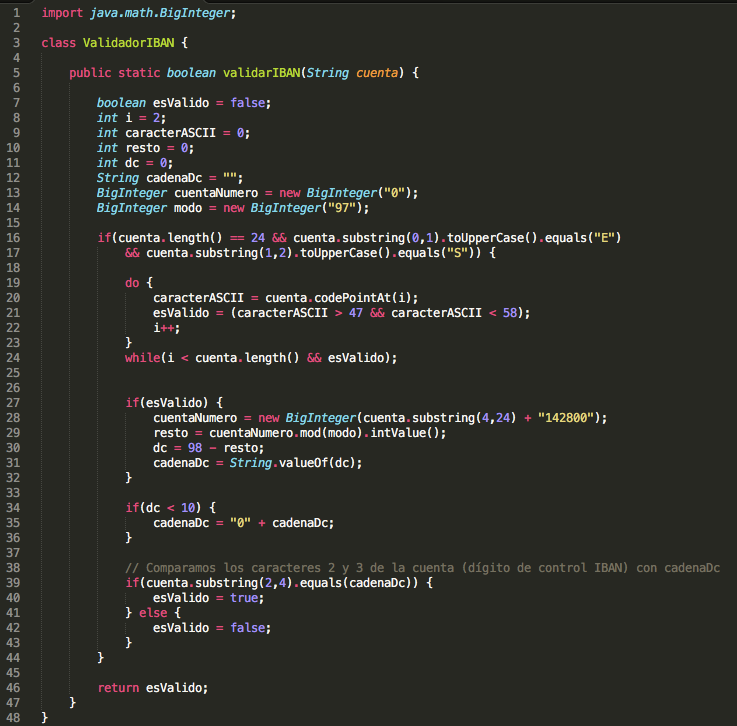Click the 'if(esValido)' condition
Image resolution: width=737 pixels, height=726 pixels.
(166, 403)
